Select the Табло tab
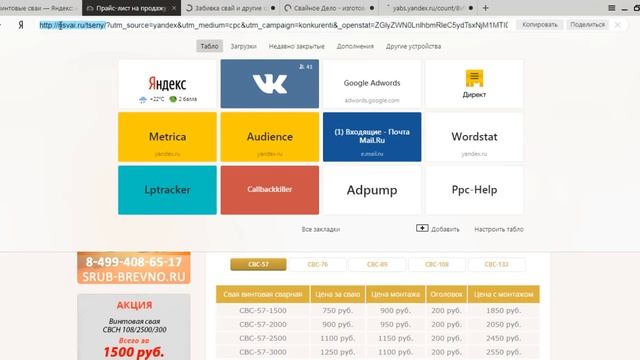 click(209, 46)
